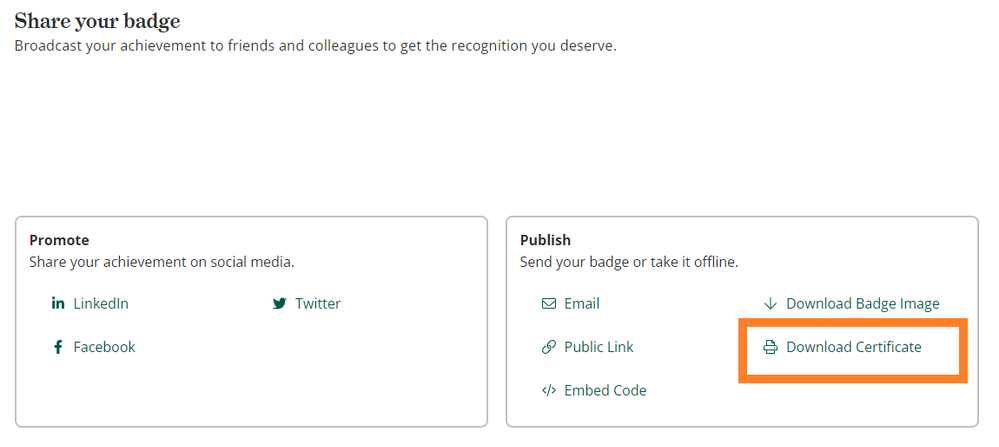Select the Download Badge Image text link

point(863,304)
